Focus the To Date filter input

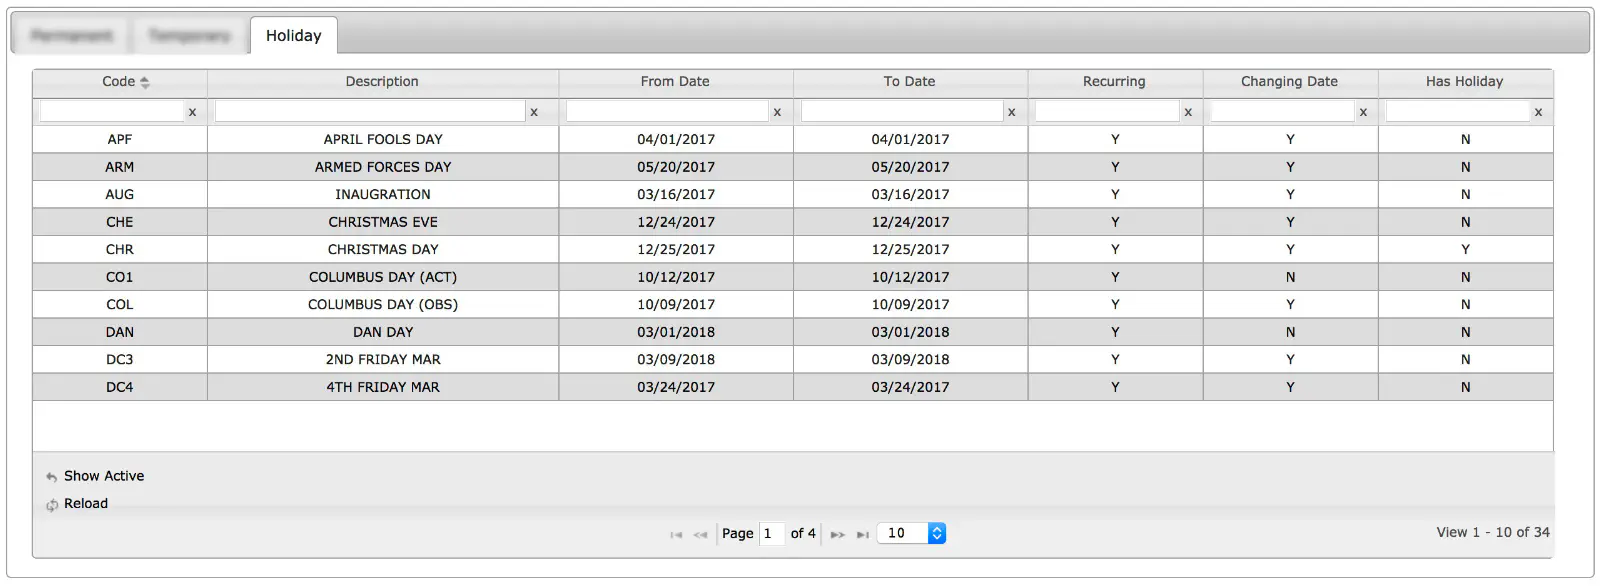(901, 111)
